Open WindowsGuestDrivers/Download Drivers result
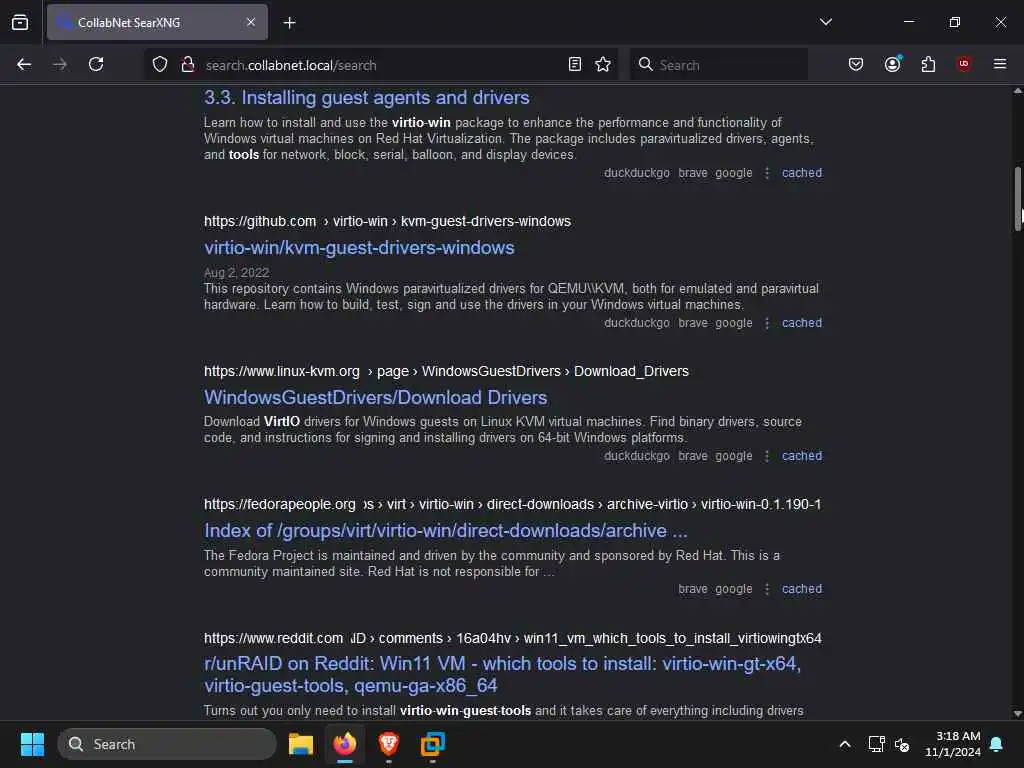 [376, 398]
